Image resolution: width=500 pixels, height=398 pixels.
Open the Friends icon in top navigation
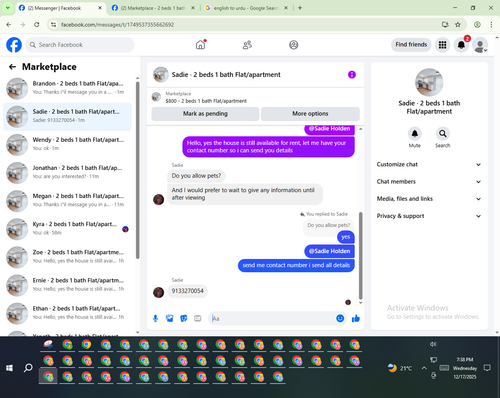coord(247,45)
